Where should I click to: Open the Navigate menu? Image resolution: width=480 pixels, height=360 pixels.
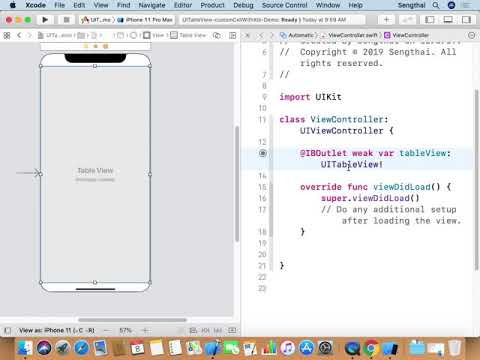pos(152,5)
